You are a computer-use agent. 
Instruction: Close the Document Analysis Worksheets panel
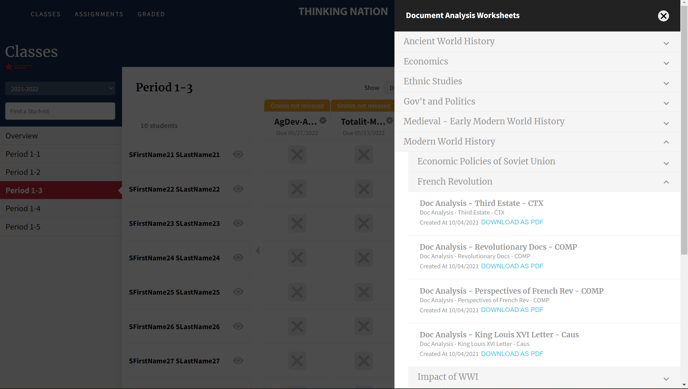click(663, 16)
